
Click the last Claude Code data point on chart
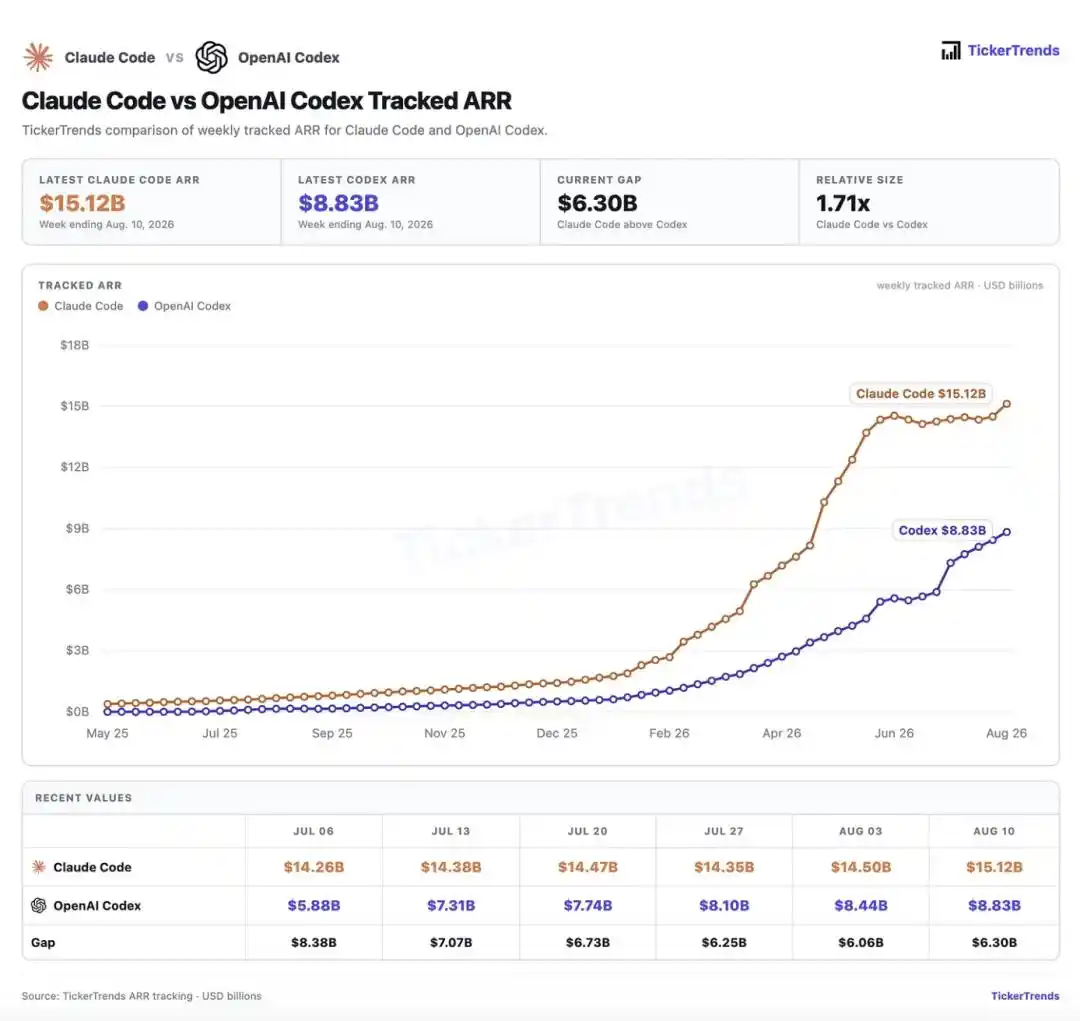[1006, 404]
